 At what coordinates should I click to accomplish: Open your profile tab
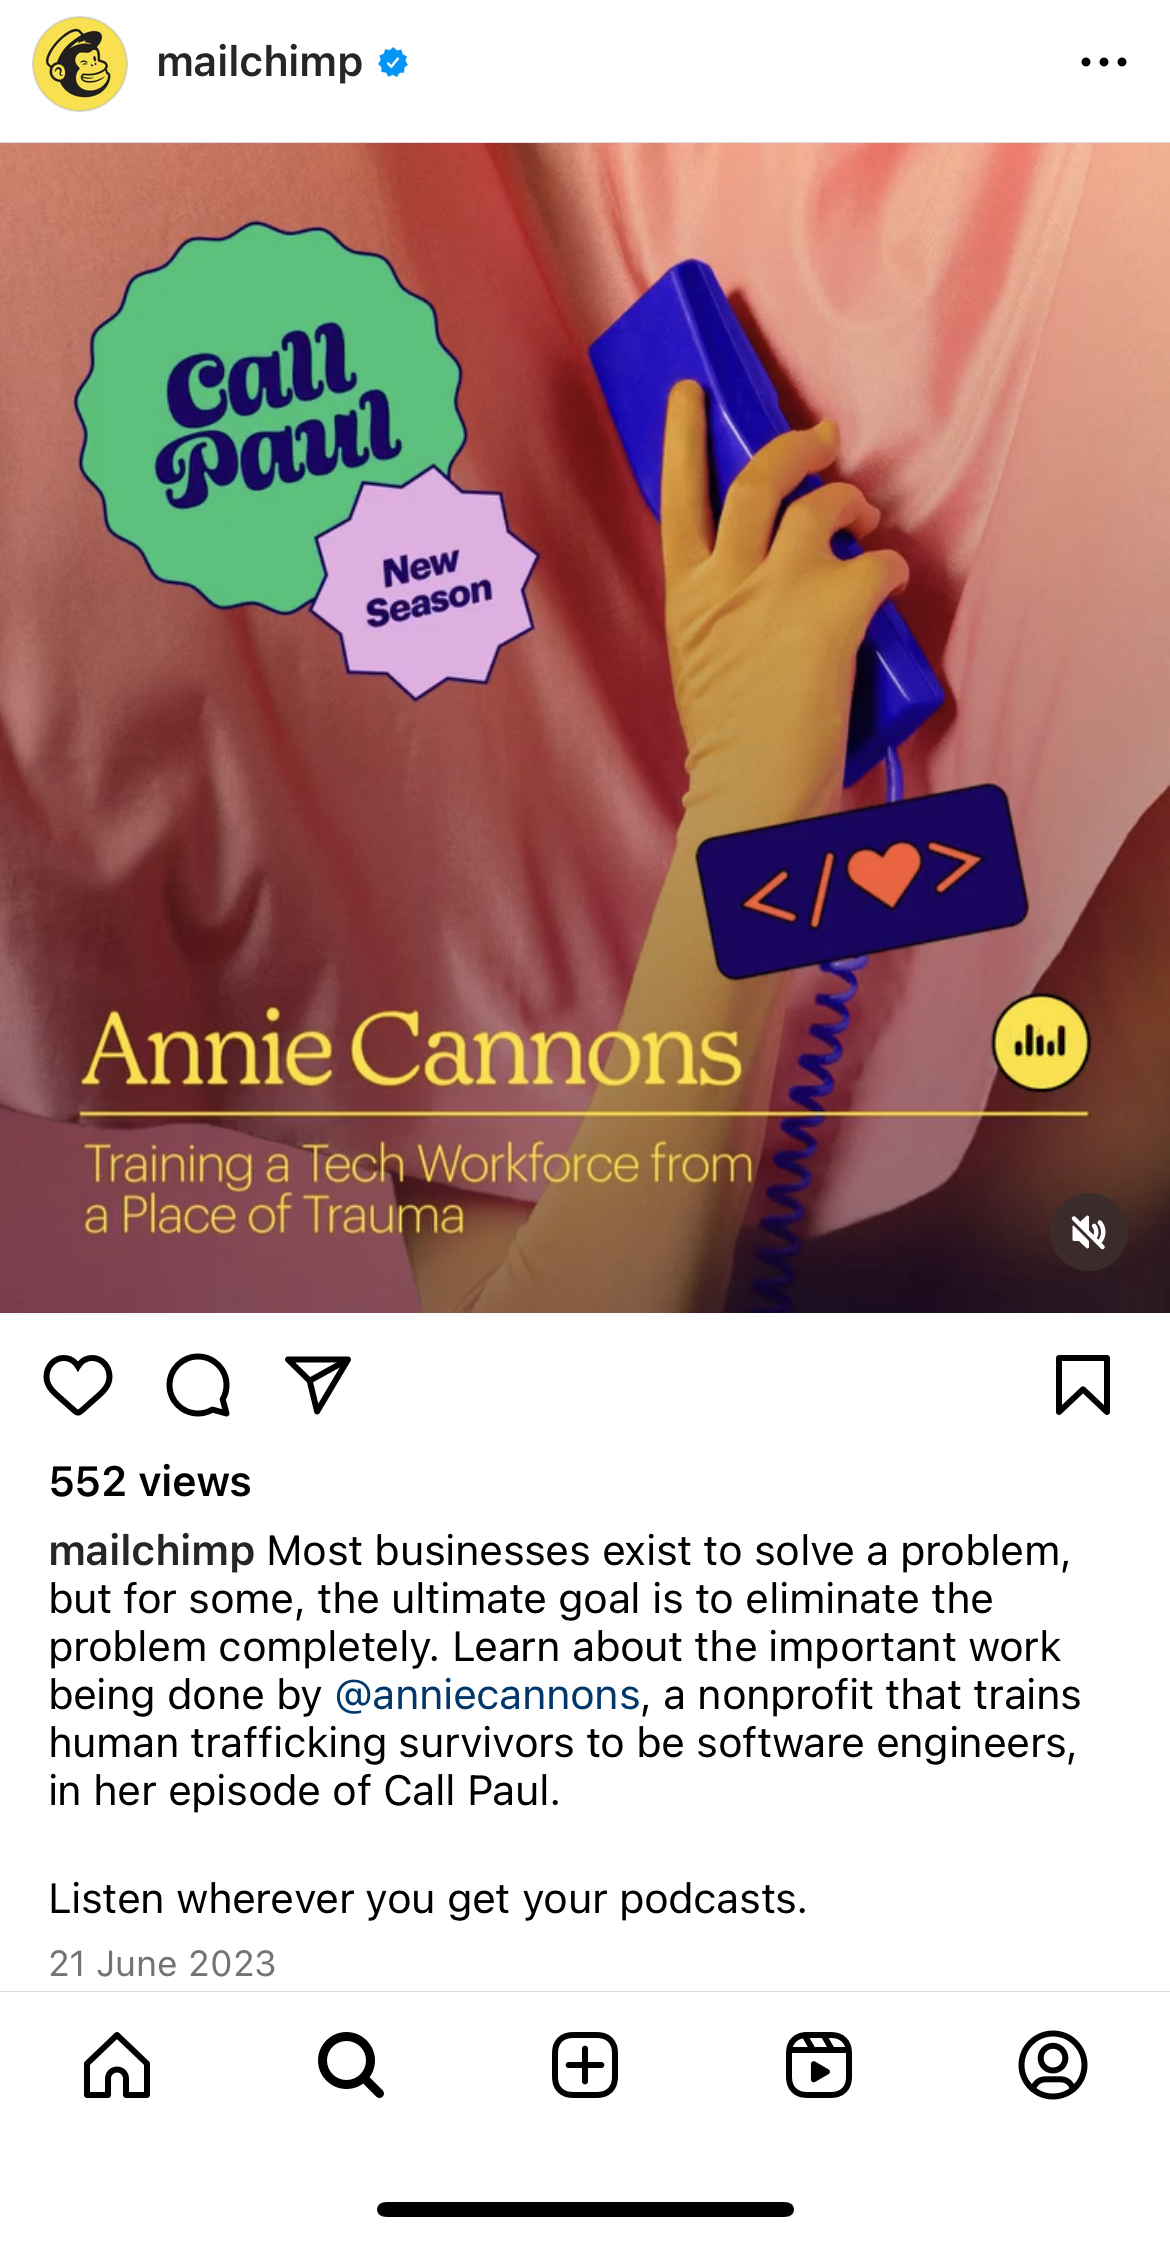pos(1053,2065)
